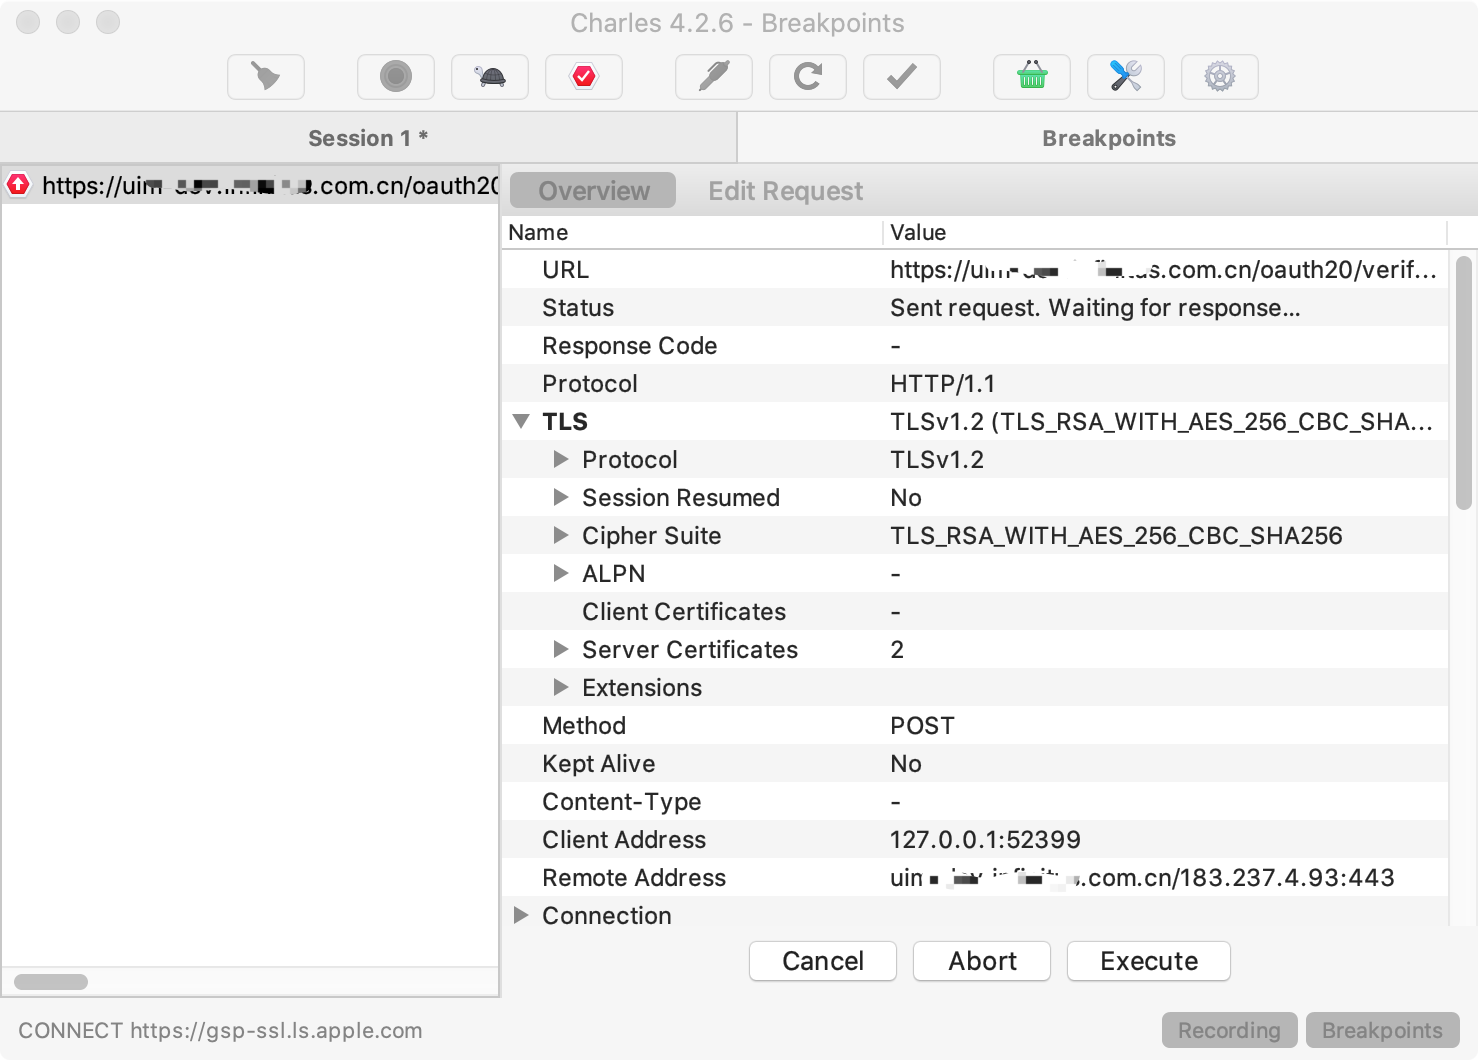Click the repeat request refresh icon
This screenshot has height=1060, width=1478.
coord(808,77)
